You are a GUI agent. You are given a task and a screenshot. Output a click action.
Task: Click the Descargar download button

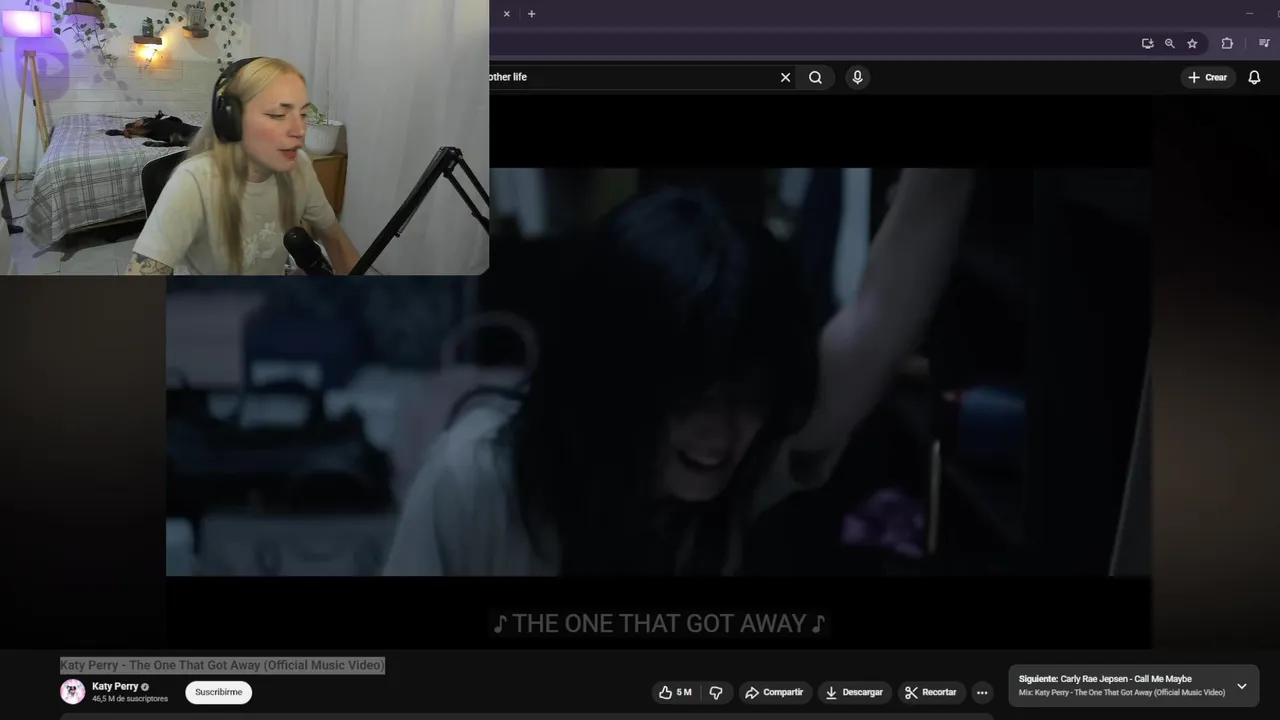pyautogui.click(x=854, y=692)
